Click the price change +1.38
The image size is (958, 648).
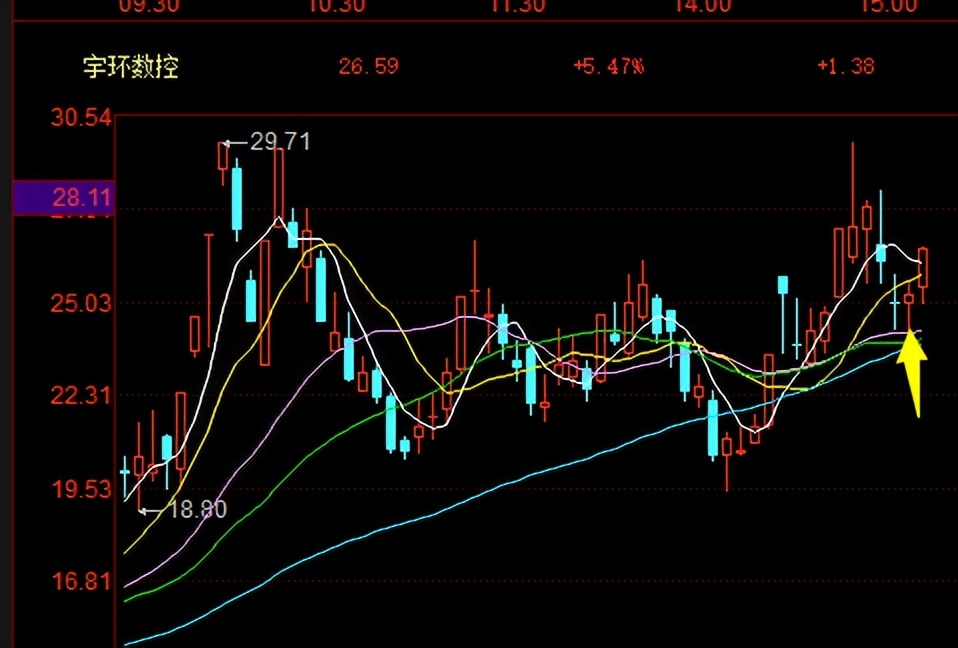(x=846, y=66)
